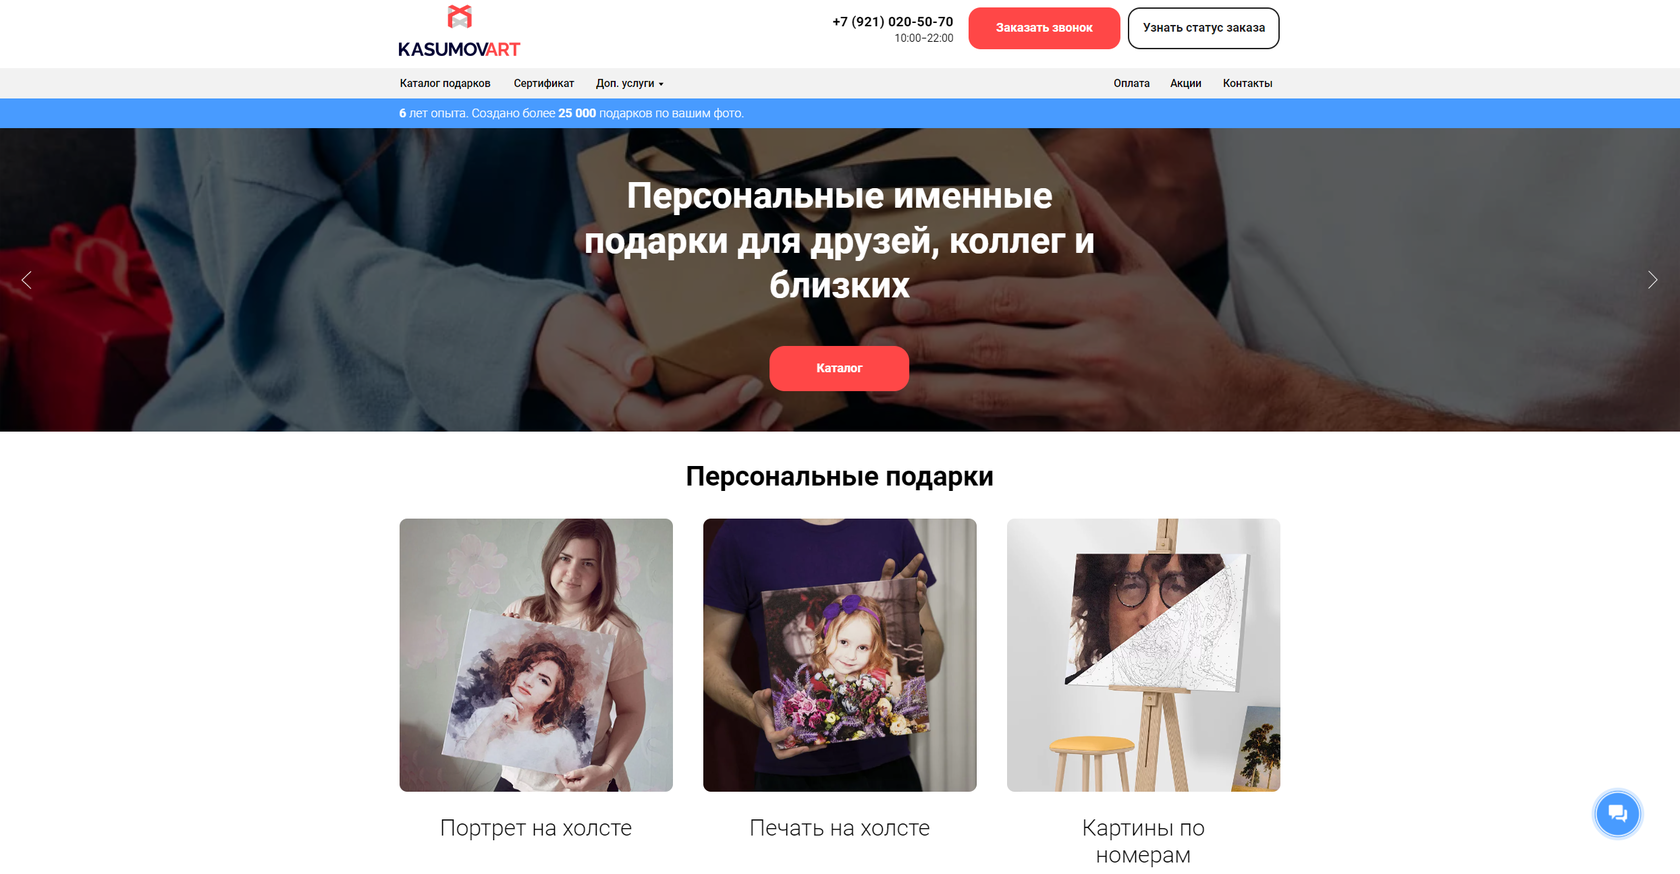Follow the Портрет на холсте text link
Screen dimensions: 1680x874
(x=536, y=828)
